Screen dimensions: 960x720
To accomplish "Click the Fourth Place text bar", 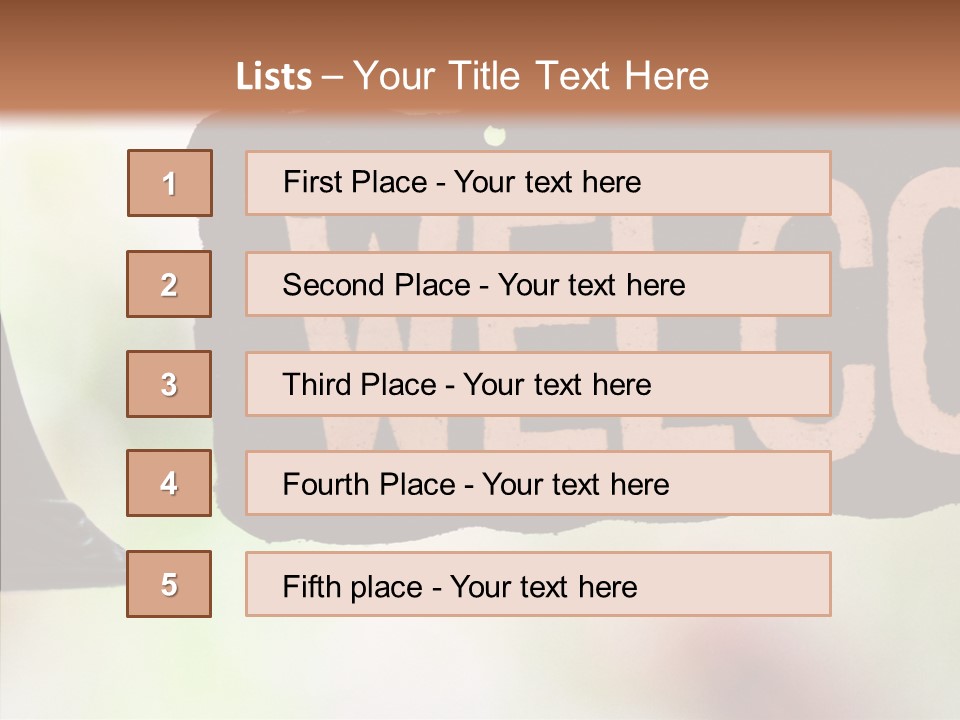I will coord(538,483).
